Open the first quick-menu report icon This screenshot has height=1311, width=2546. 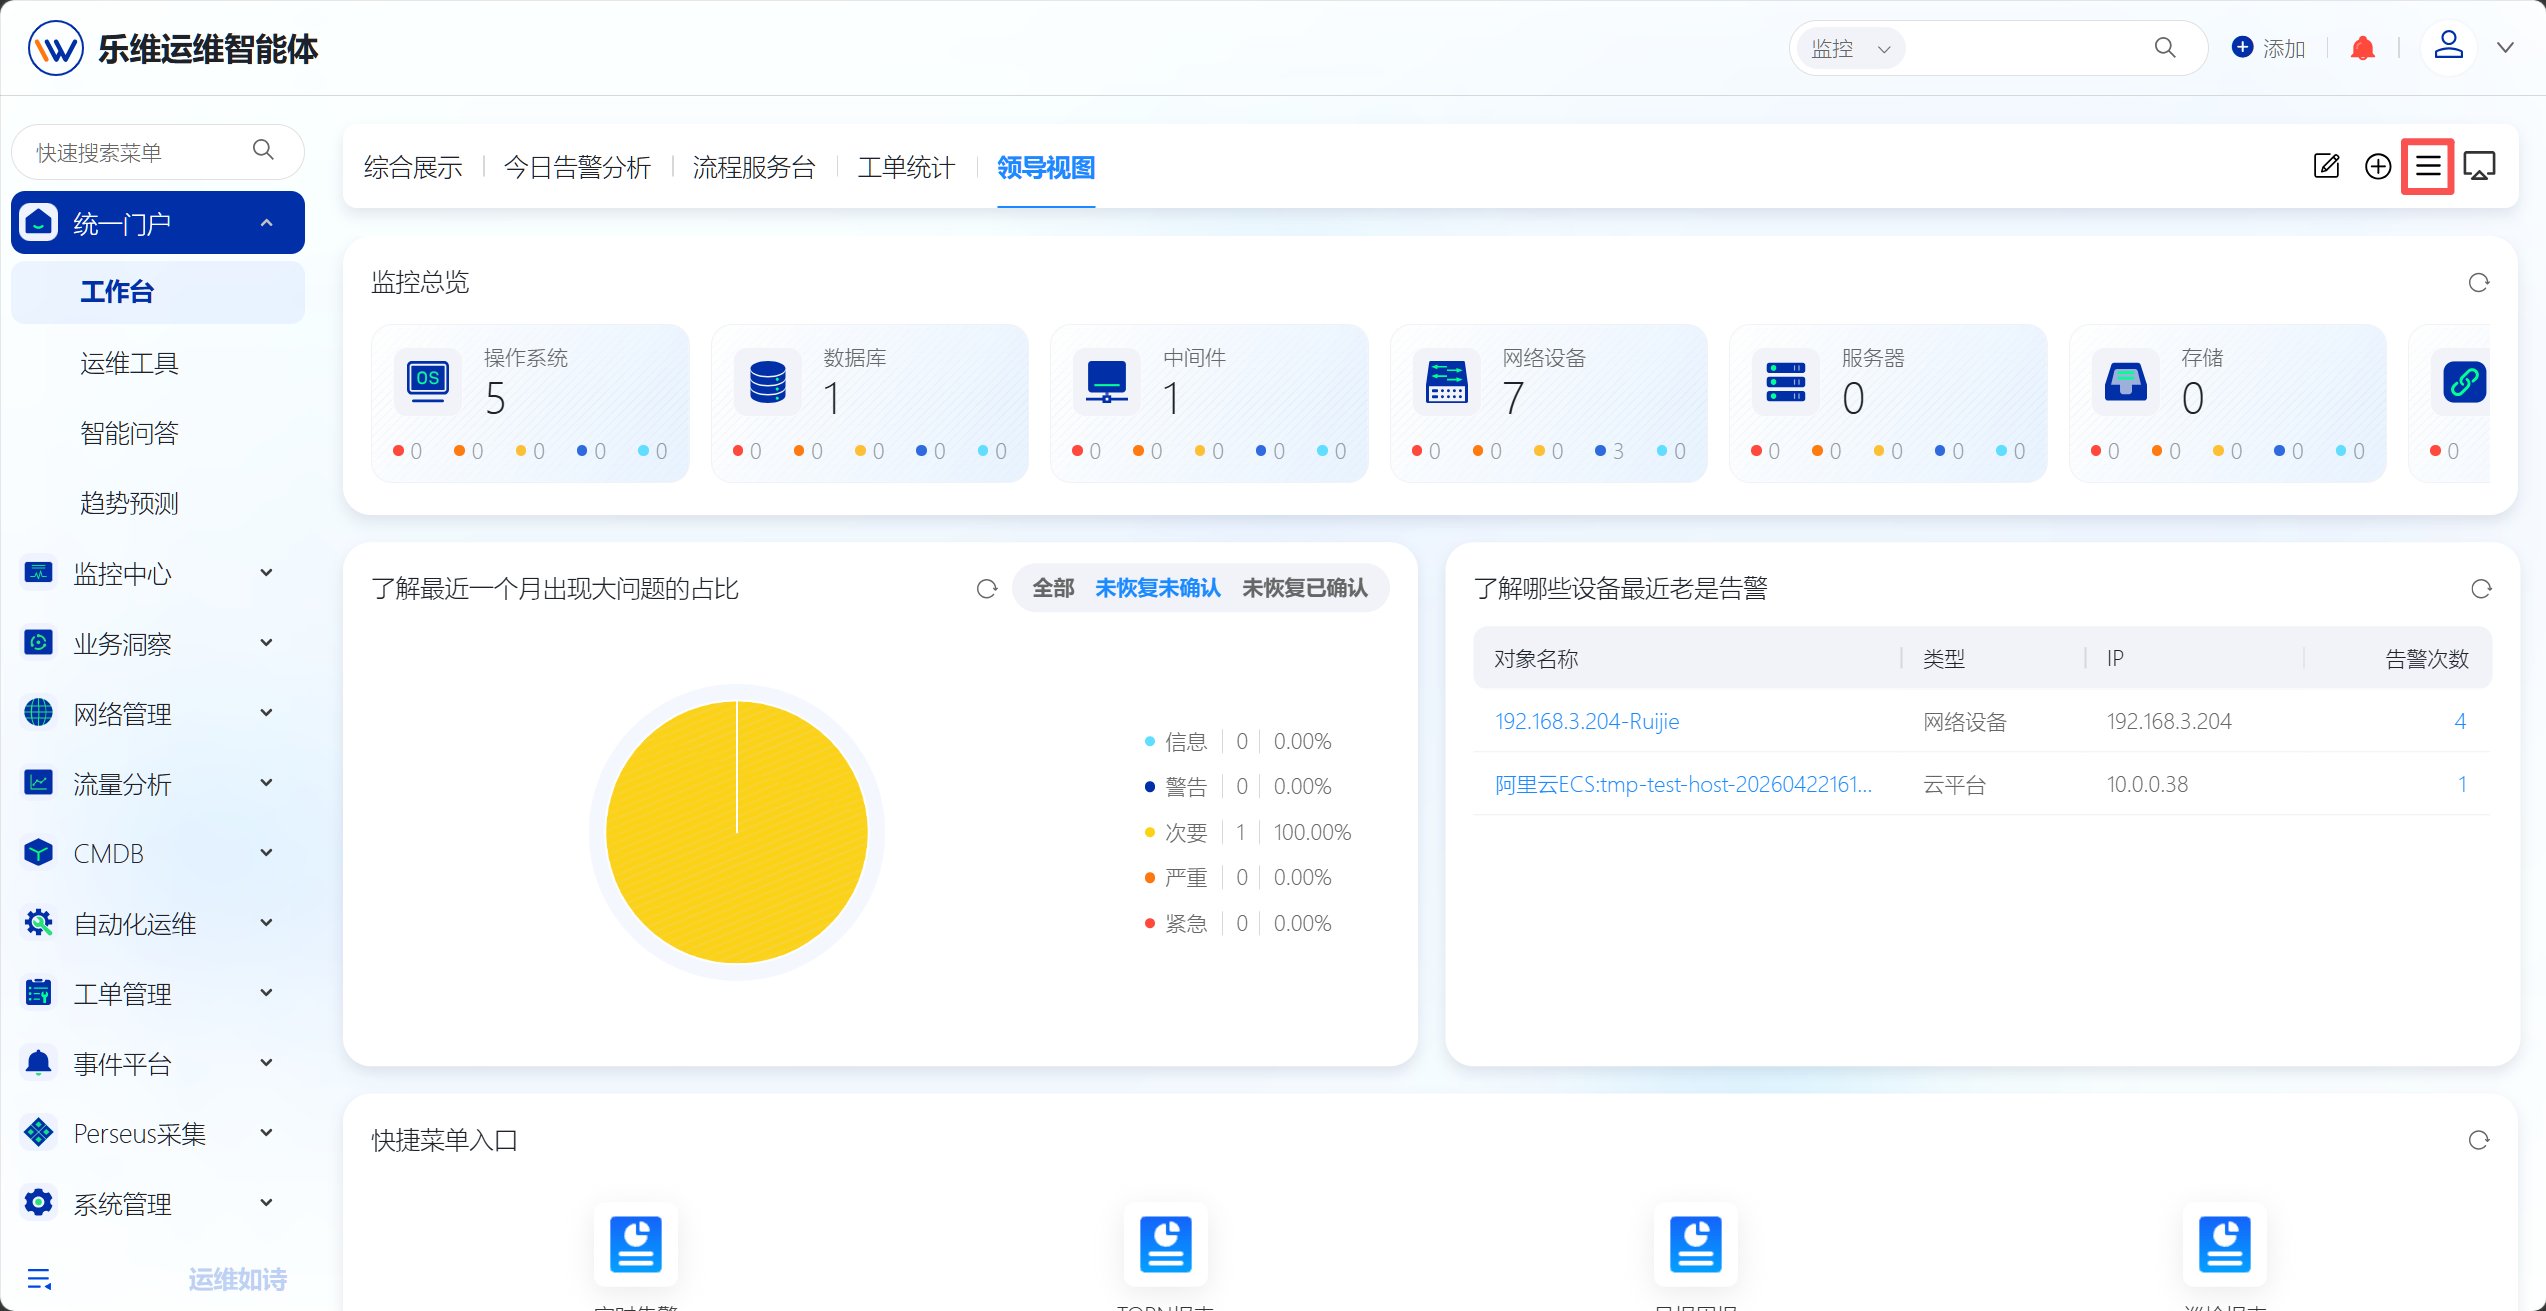point(636,1244)
